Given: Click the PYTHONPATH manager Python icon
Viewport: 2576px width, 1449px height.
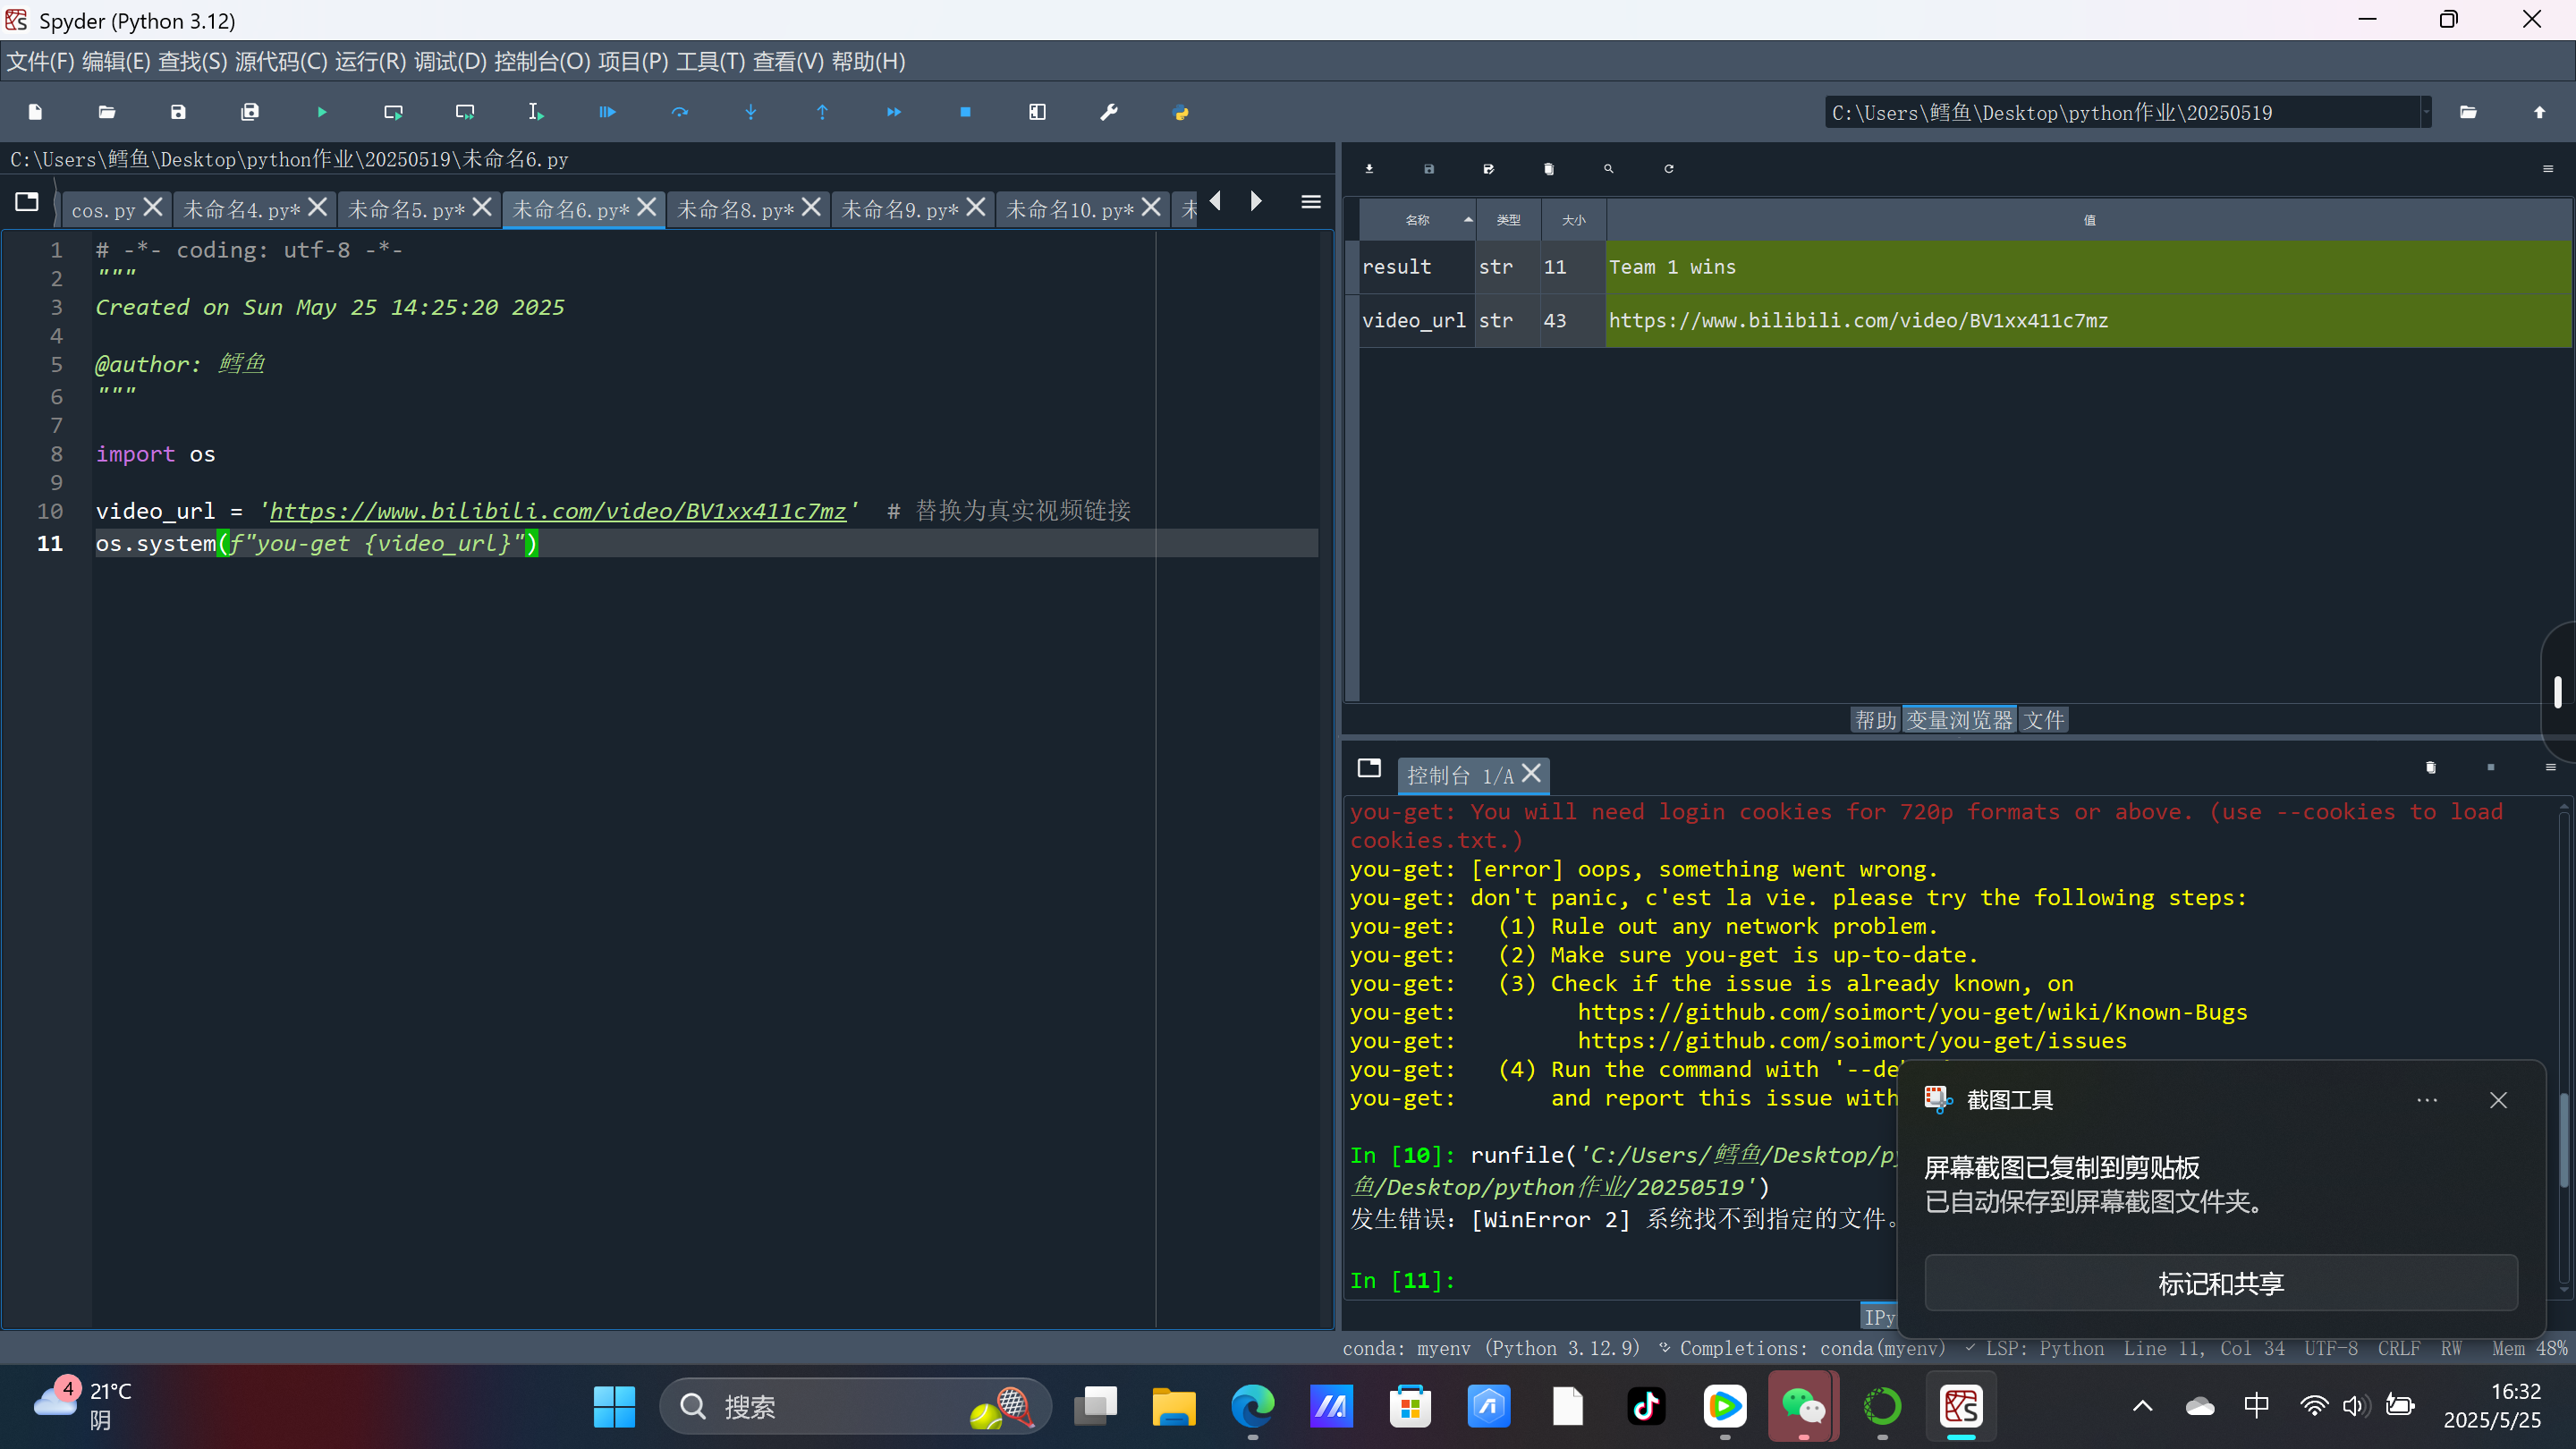Looking at the screenshot, I should point(1180,112).
